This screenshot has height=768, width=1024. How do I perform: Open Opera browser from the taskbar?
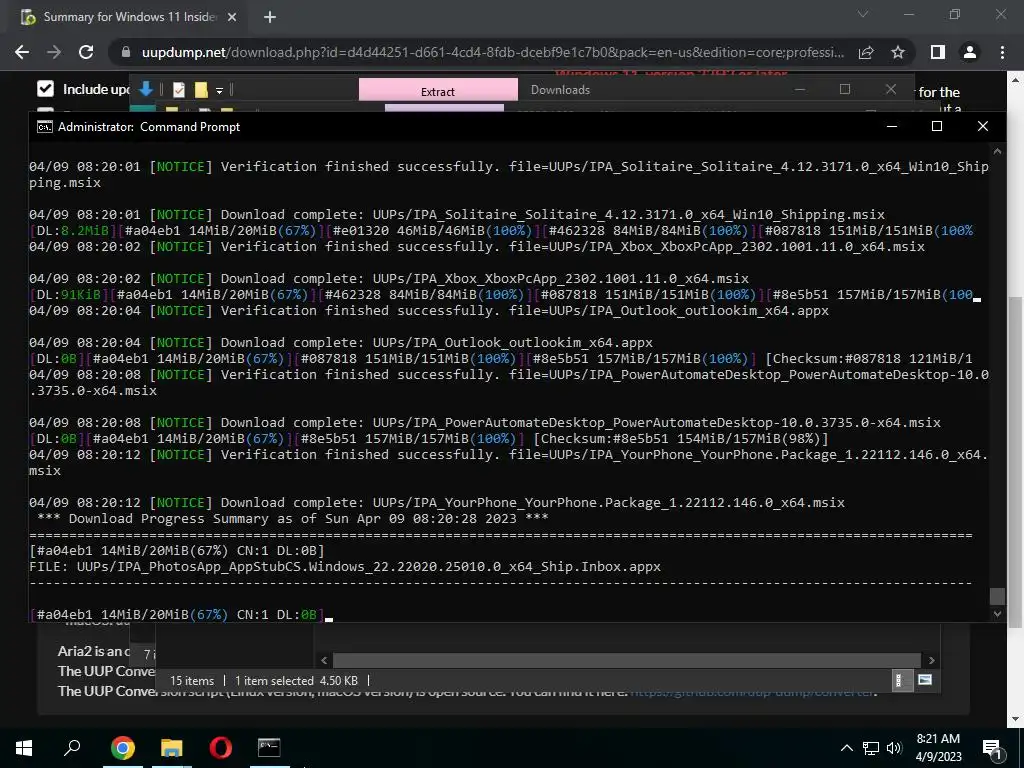(221, 748)
